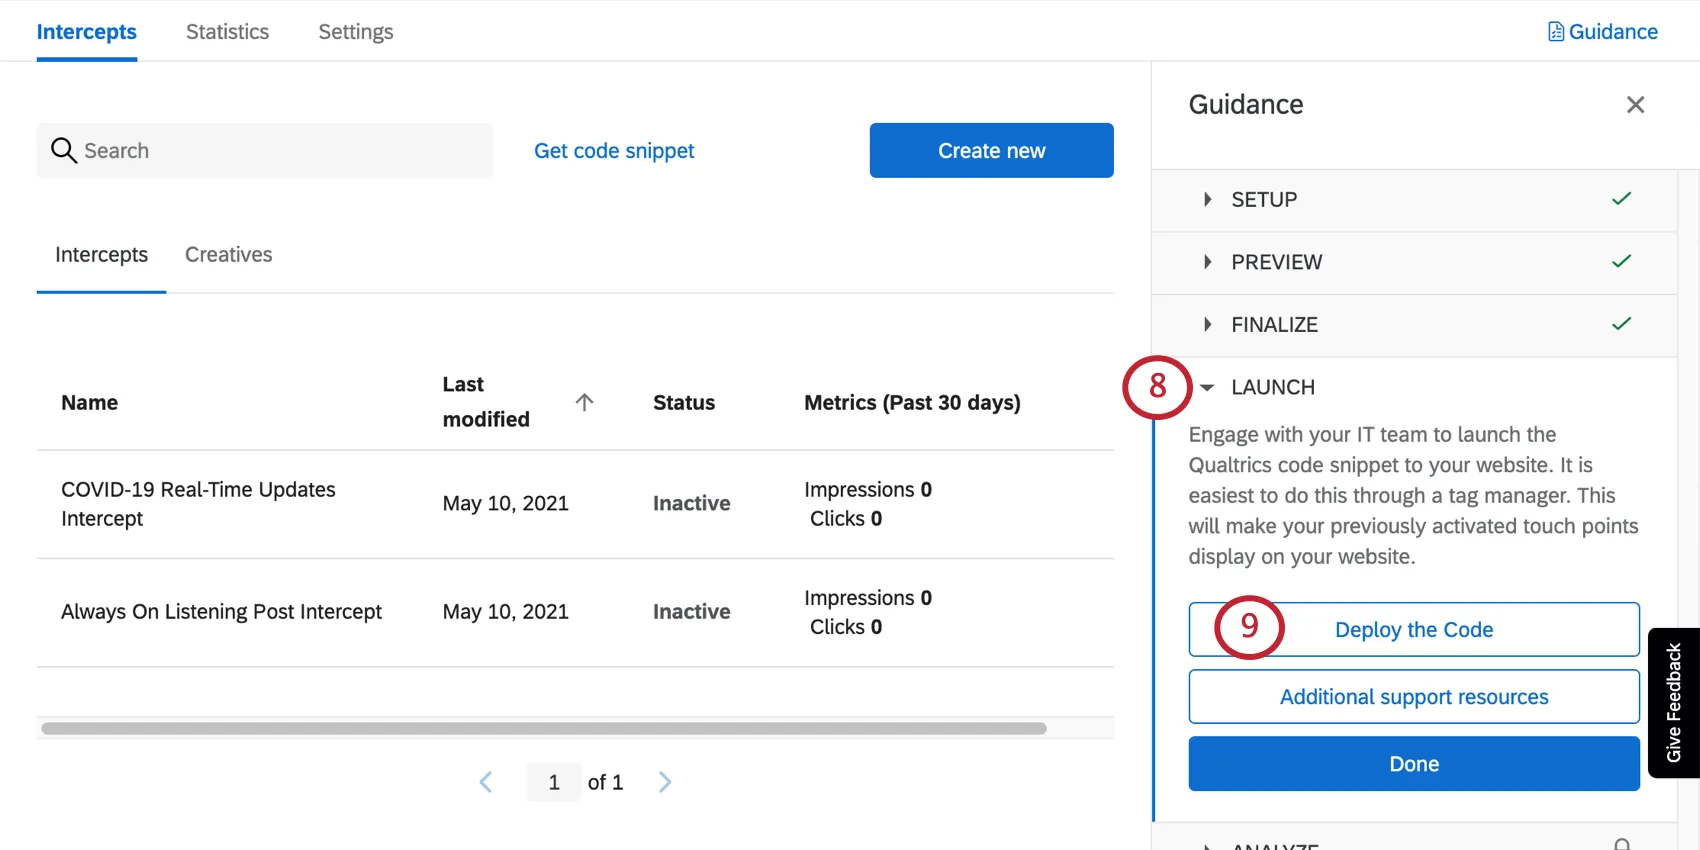
Task: Close the Guidance panel
Action: pos(1635,105)
